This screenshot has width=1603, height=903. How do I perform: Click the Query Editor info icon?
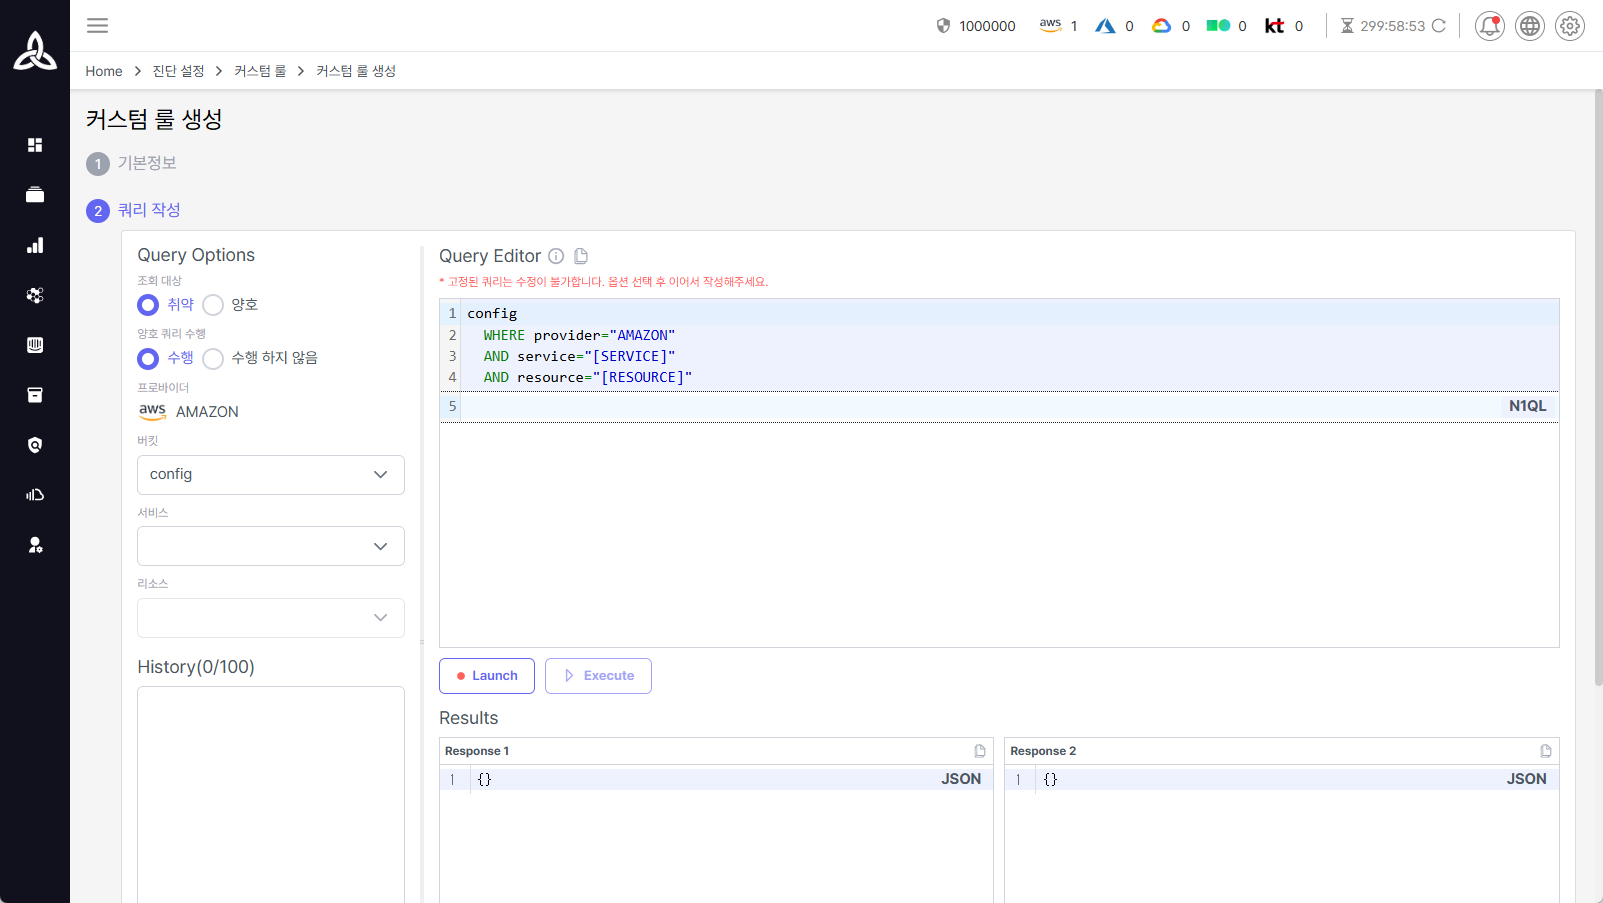[x=556, y=256]
